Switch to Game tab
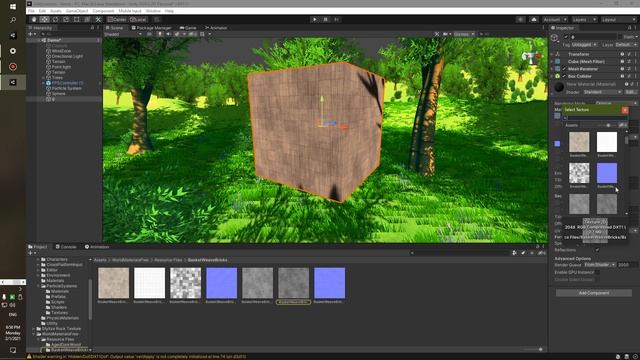The width and height of the screenshot is (640, 360). (188, 28)
